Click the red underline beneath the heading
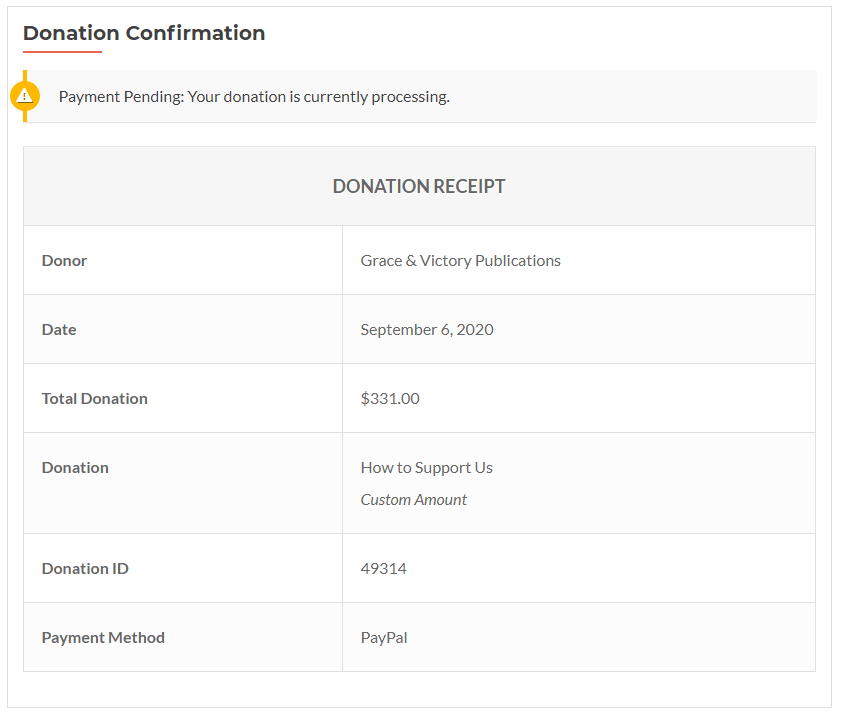 click(x=62, y=52)
